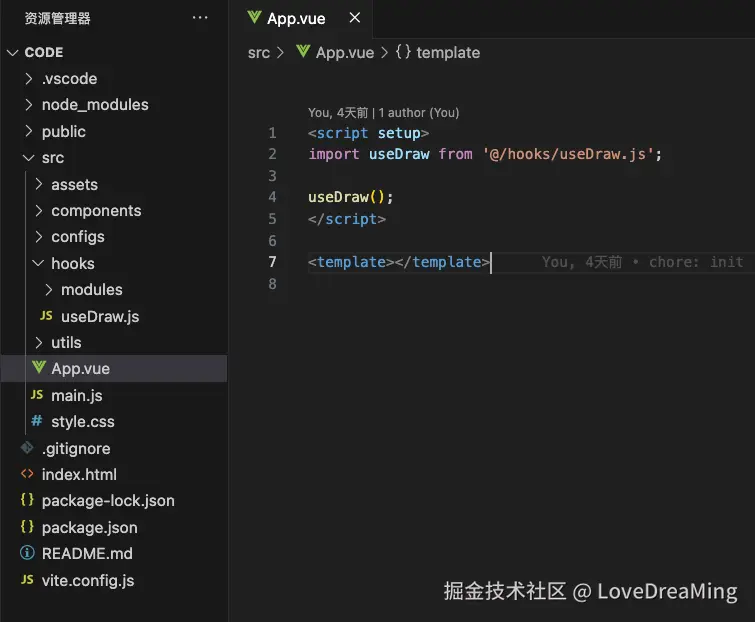Click the HTML brackets icon beside index.html
Image resolution: width=755 pixels, height=622 pixels.
[27, 474]
